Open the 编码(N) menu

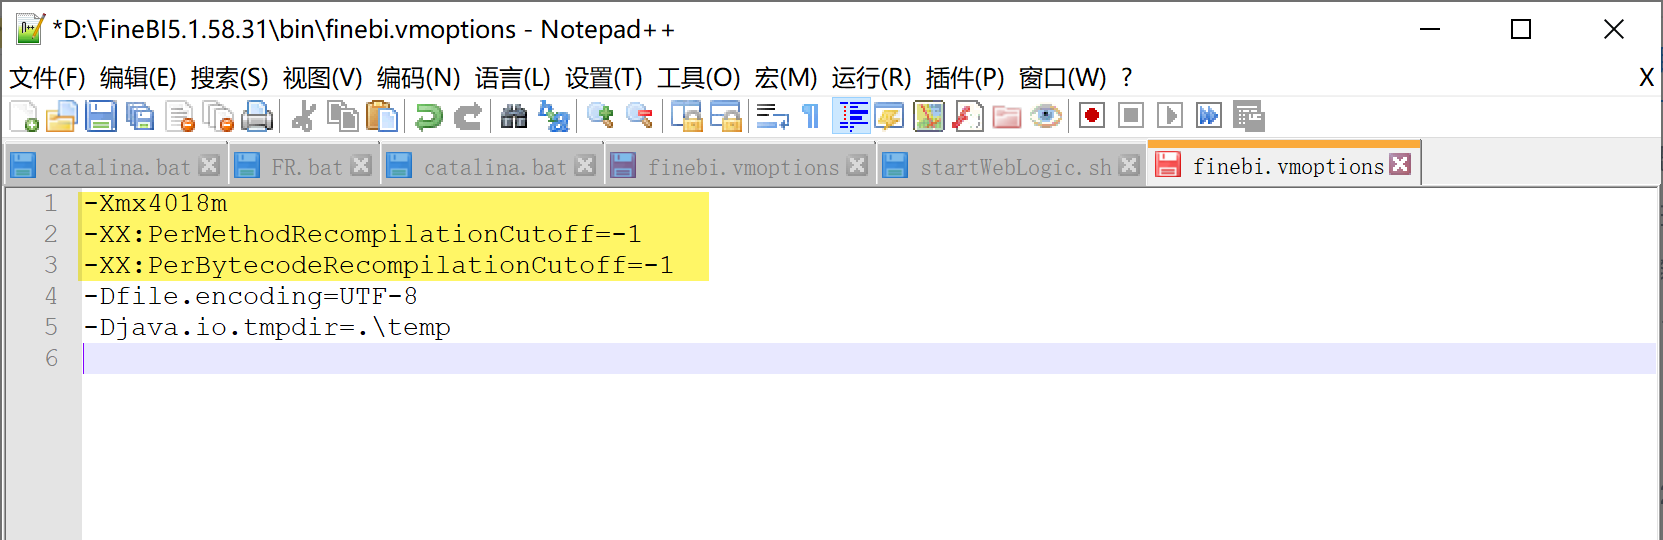[x=418, y=78]
